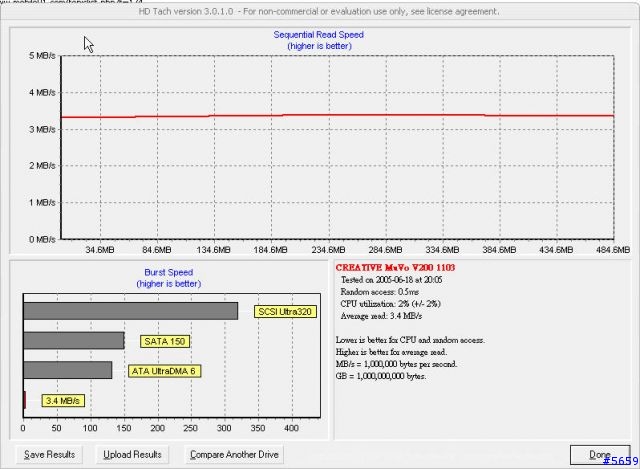Click the HD Tach version title bar text

[x=319, y=11]
